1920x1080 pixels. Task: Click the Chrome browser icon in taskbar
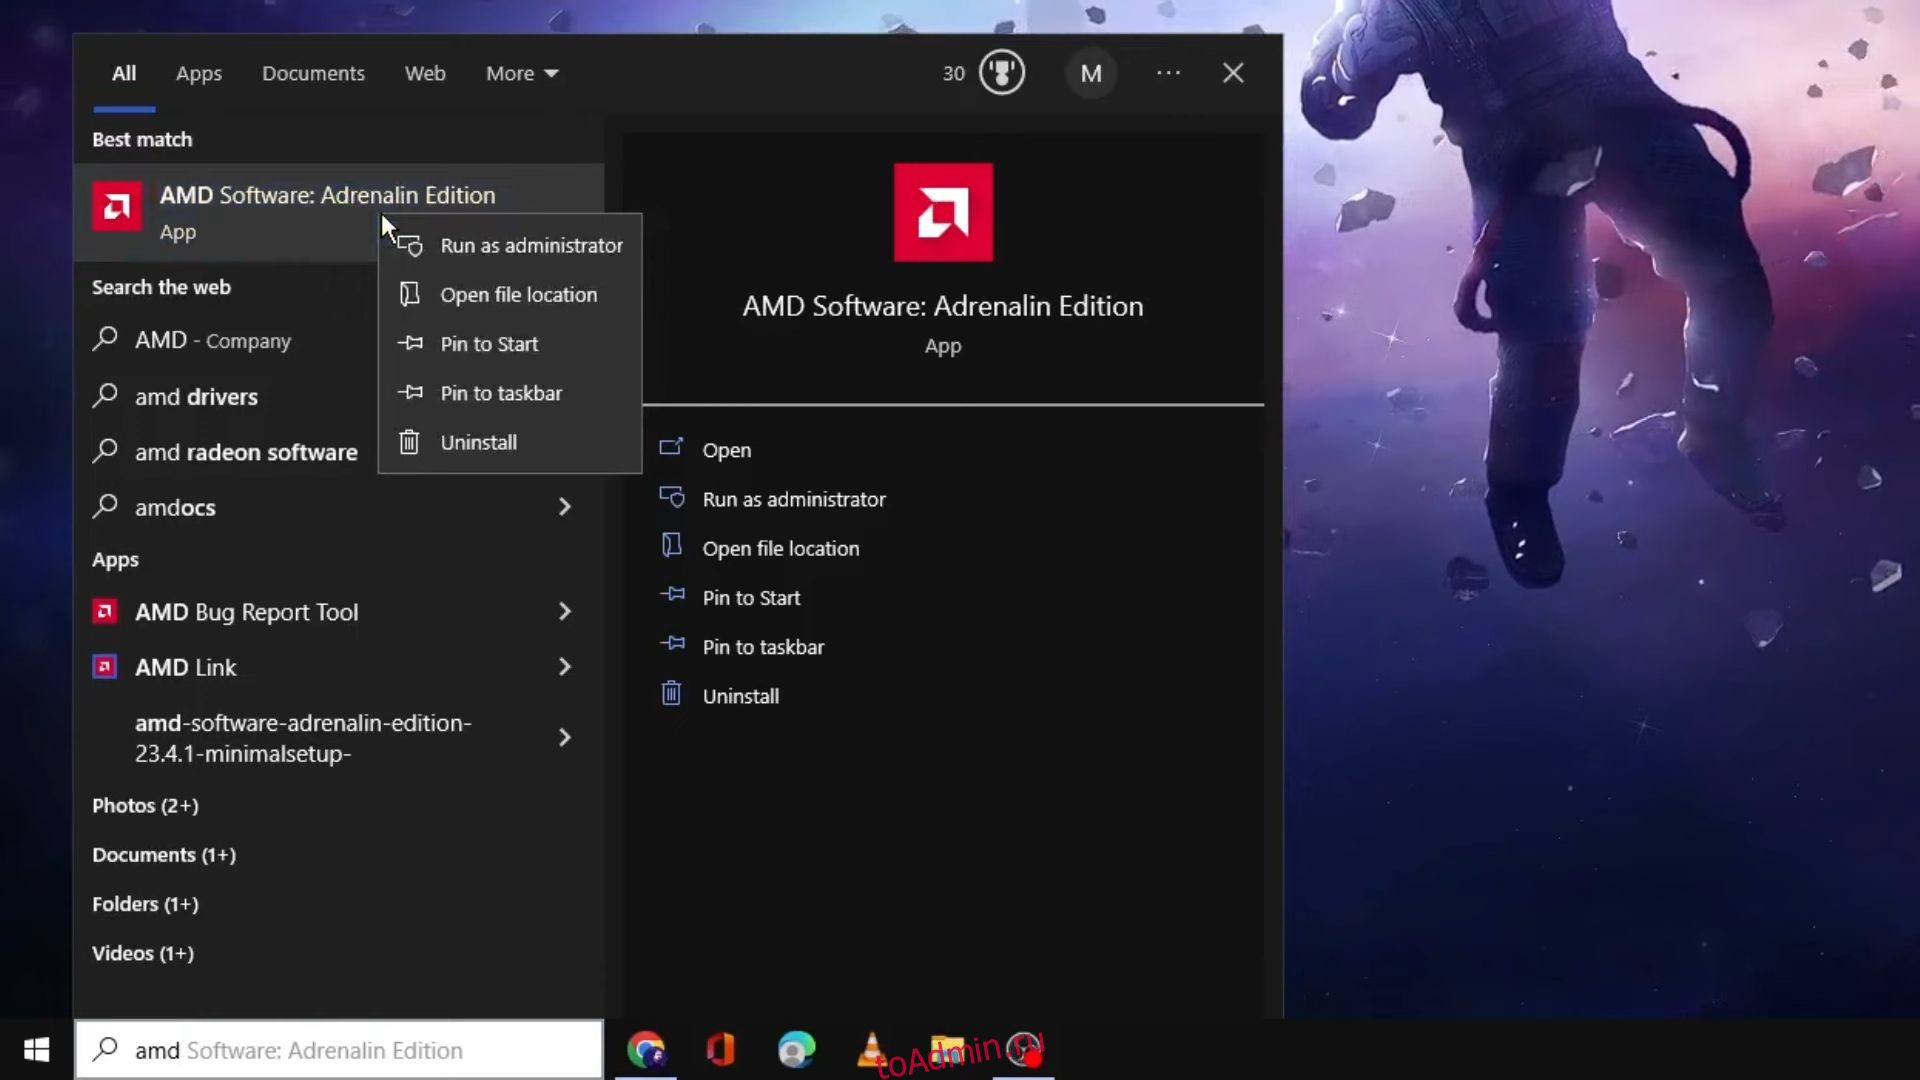(646, 1050)
